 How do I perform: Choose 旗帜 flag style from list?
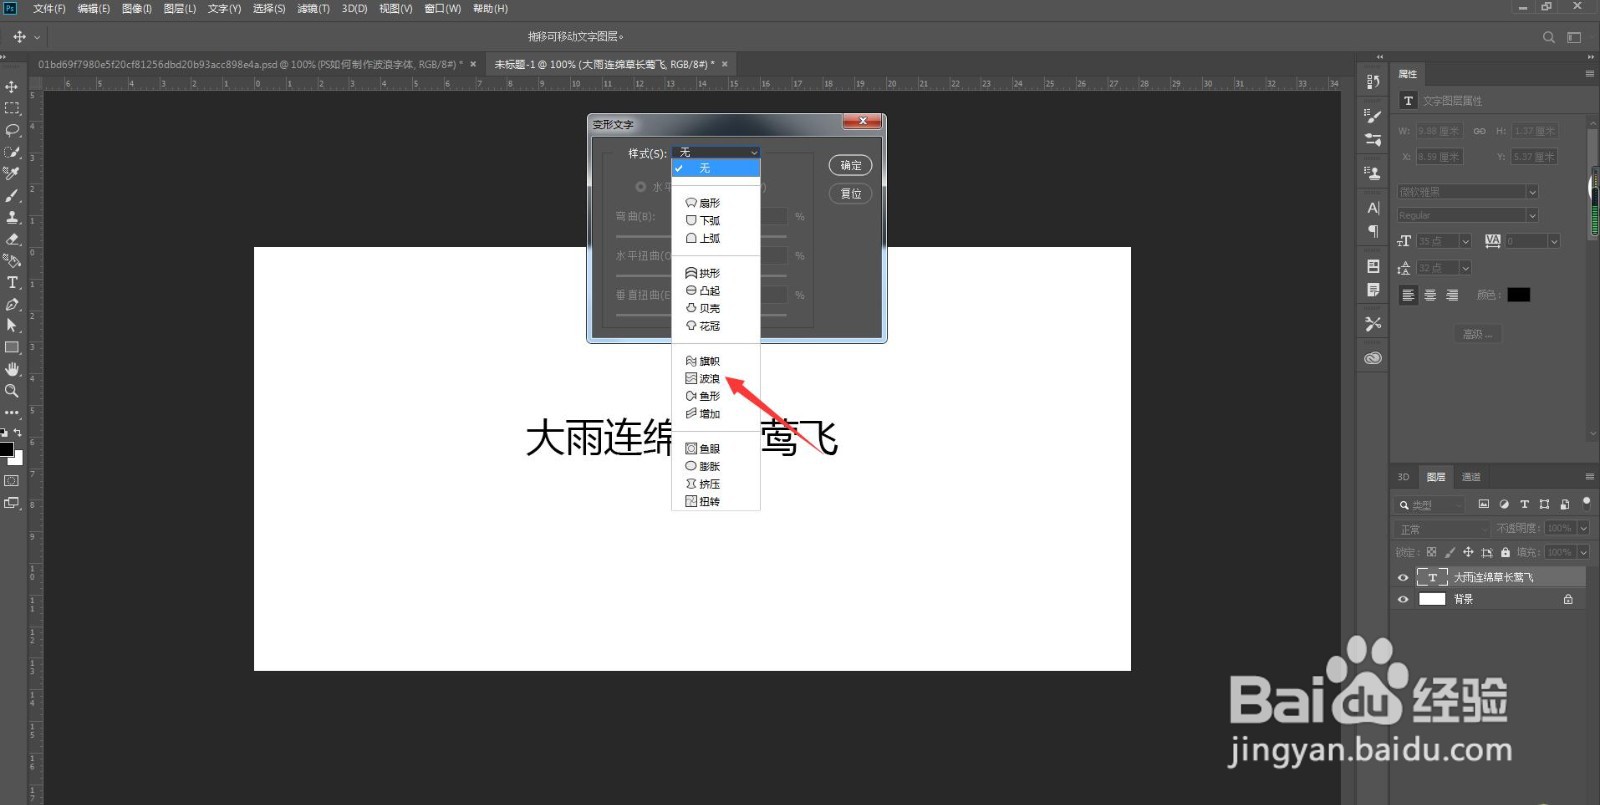tap(703, 361)
